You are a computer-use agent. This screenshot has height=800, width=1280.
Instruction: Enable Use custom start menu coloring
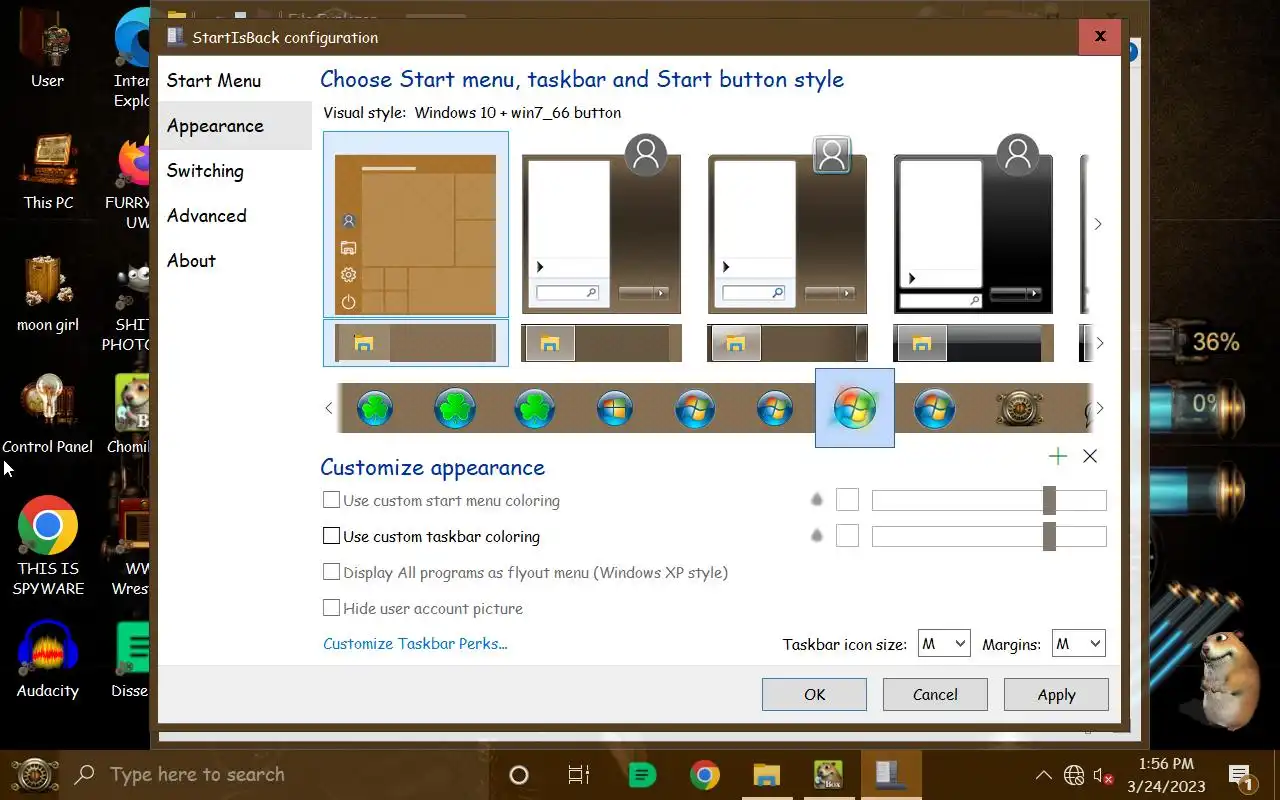[x=441, y=500]
